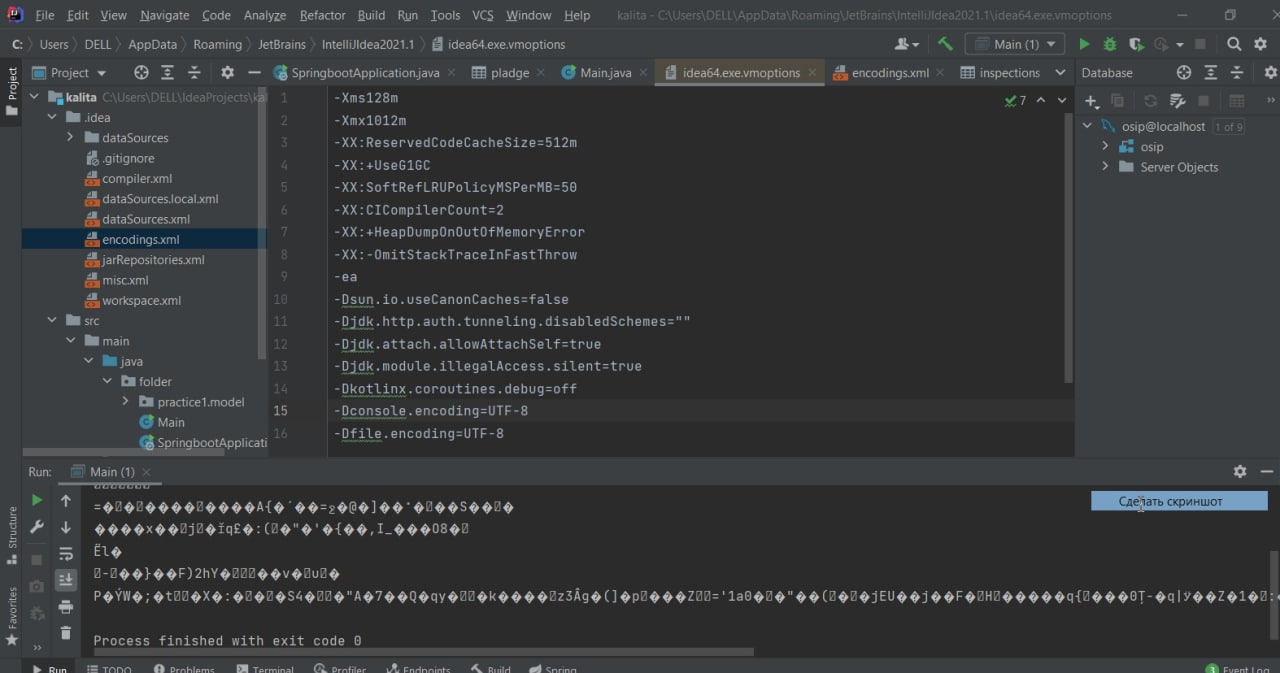Go to next highlighted problem arrow

pyautogui.click(x=1062, y=100)
